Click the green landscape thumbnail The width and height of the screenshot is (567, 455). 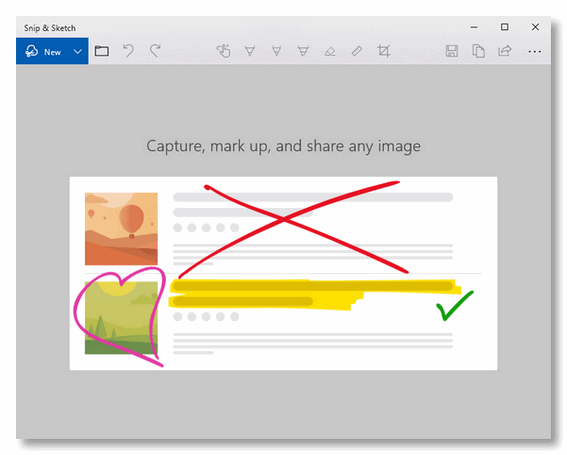coord(121,318)
